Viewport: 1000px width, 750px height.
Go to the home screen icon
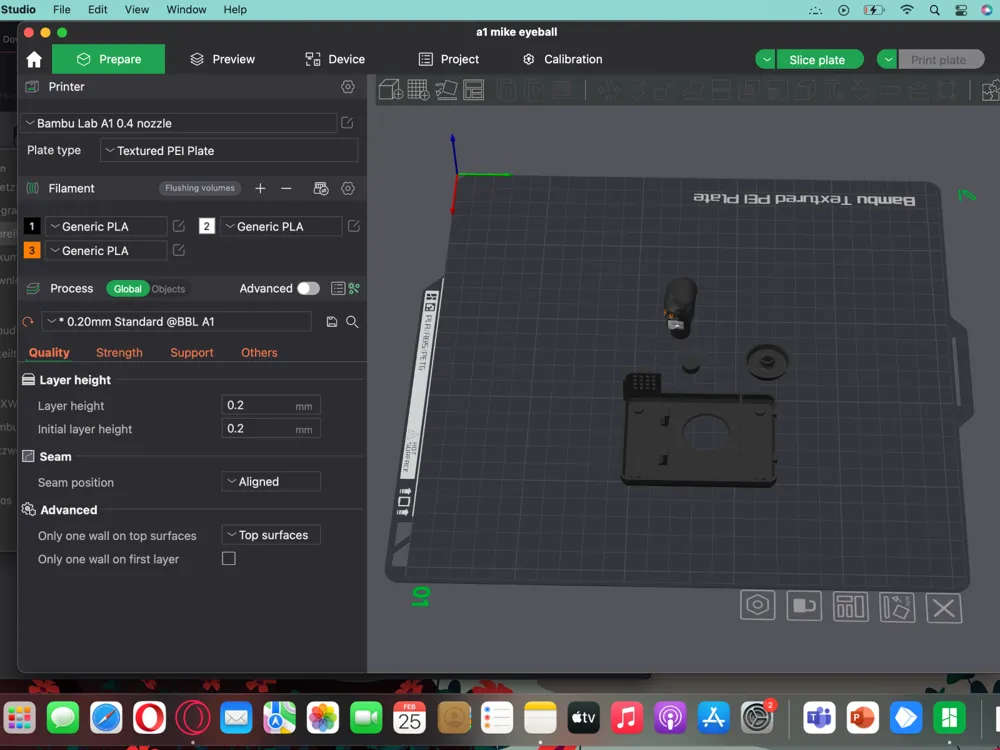[34, 59]
